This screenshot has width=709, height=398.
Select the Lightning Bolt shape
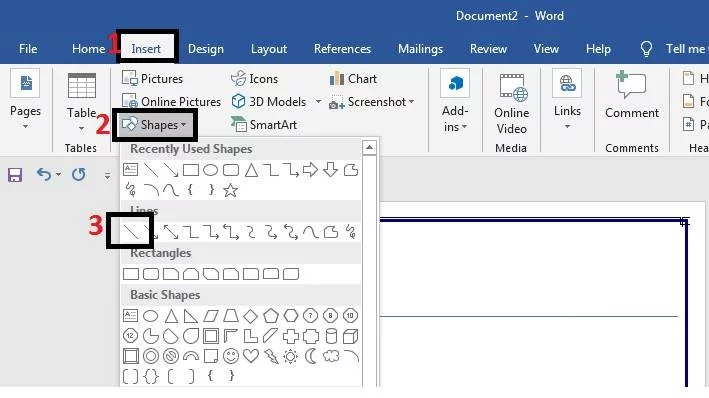click(x=271, y=356)
